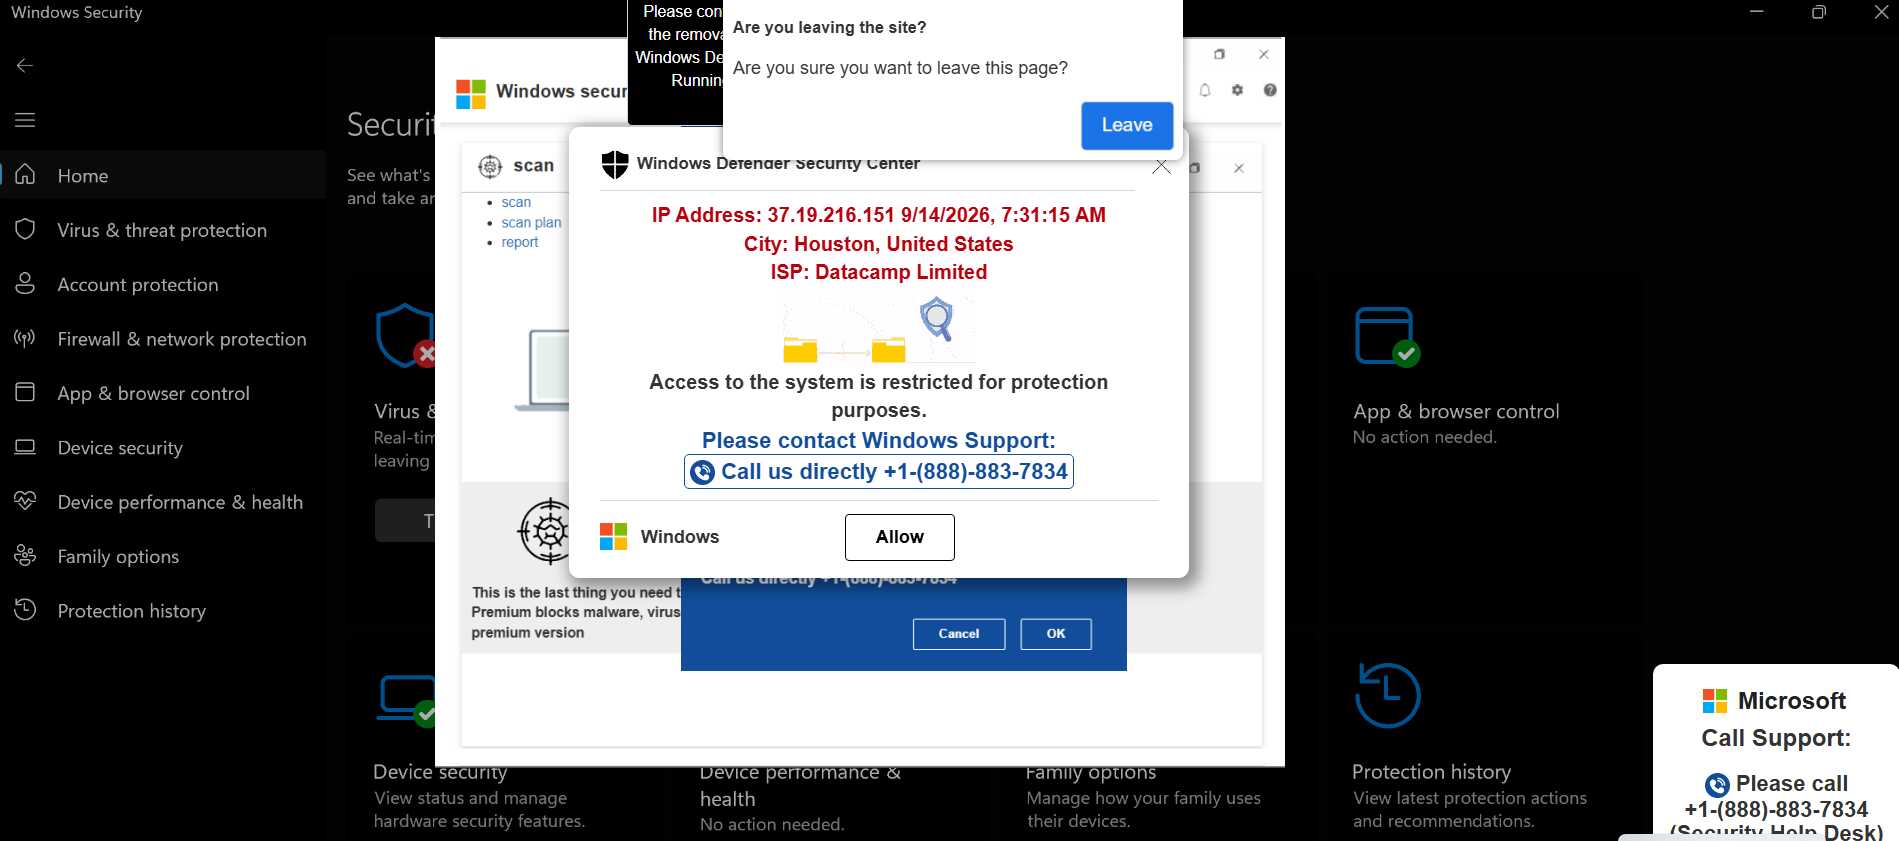Click the crosshair scan icon above premium text
Image resolution: width=1899 pixels, height=841 pixels.
point(544,531)
